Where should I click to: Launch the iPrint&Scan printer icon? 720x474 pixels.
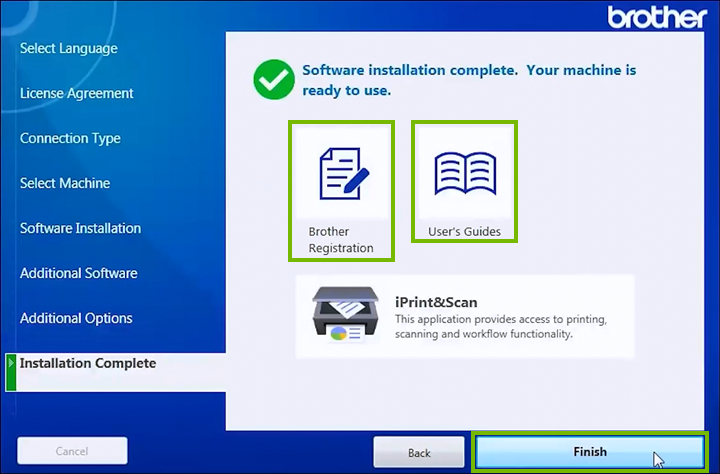tap(346, 315)
